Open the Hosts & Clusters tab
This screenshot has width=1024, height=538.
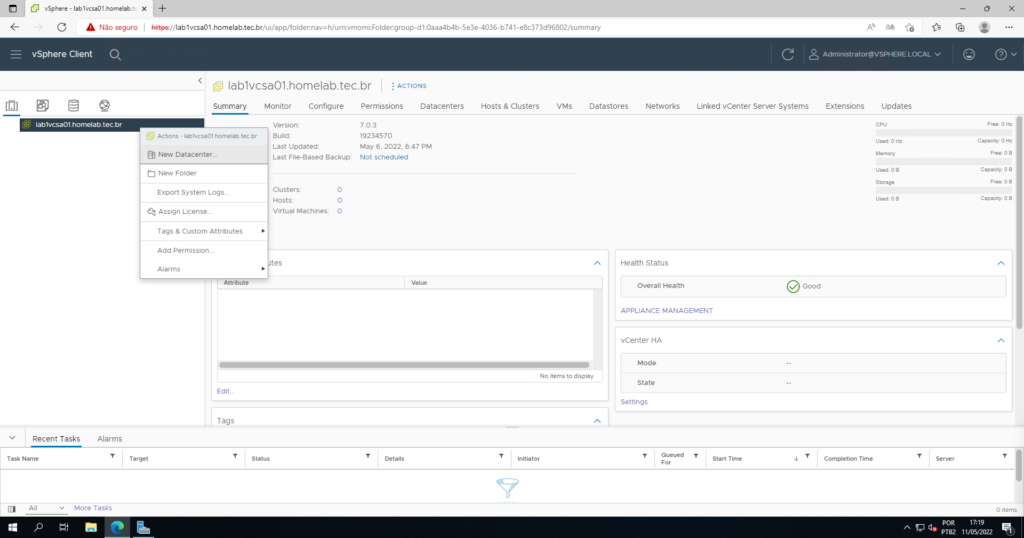[510, 106]
